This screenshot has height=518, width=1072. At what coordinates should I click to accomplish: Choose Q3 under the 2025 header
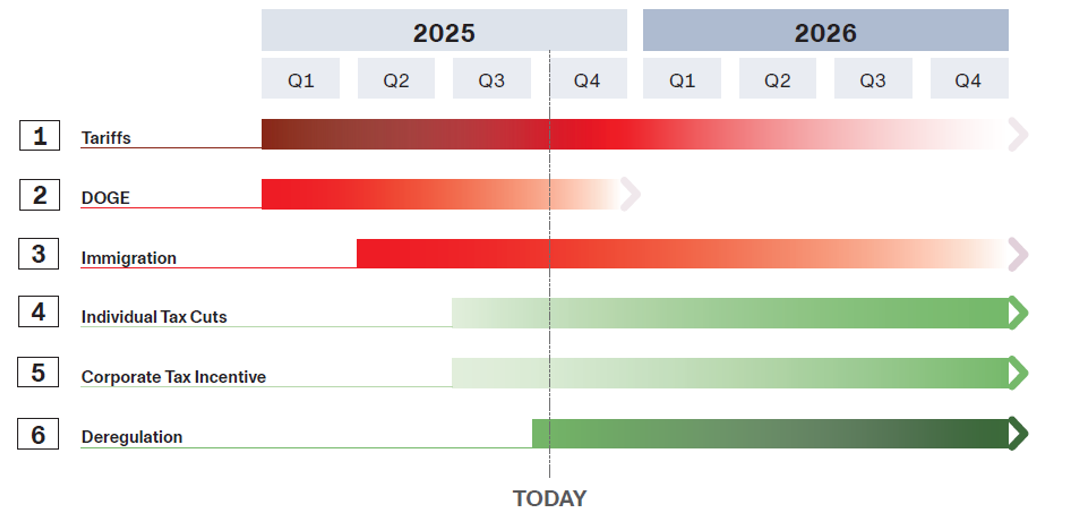[x=491, y=80]
